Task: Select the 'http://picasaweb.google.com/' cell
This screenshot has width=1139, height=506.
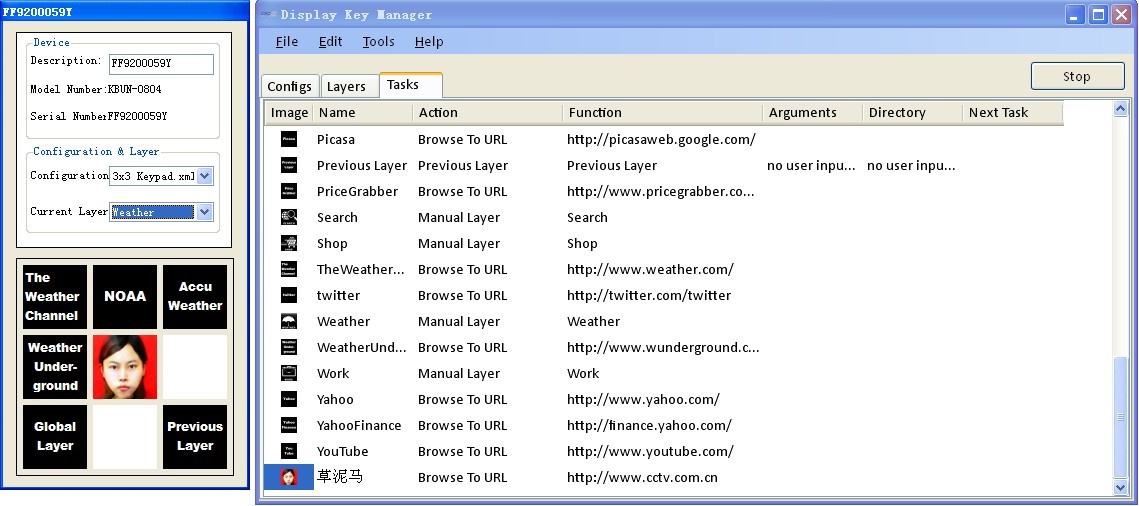Action: click(x=662, y=139)
